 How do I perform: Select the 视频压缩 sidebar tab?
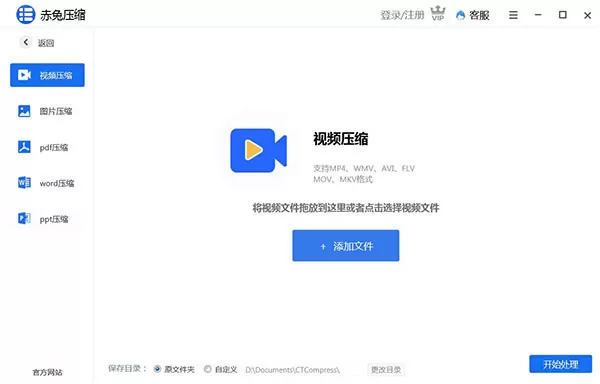tap(47, 75)
